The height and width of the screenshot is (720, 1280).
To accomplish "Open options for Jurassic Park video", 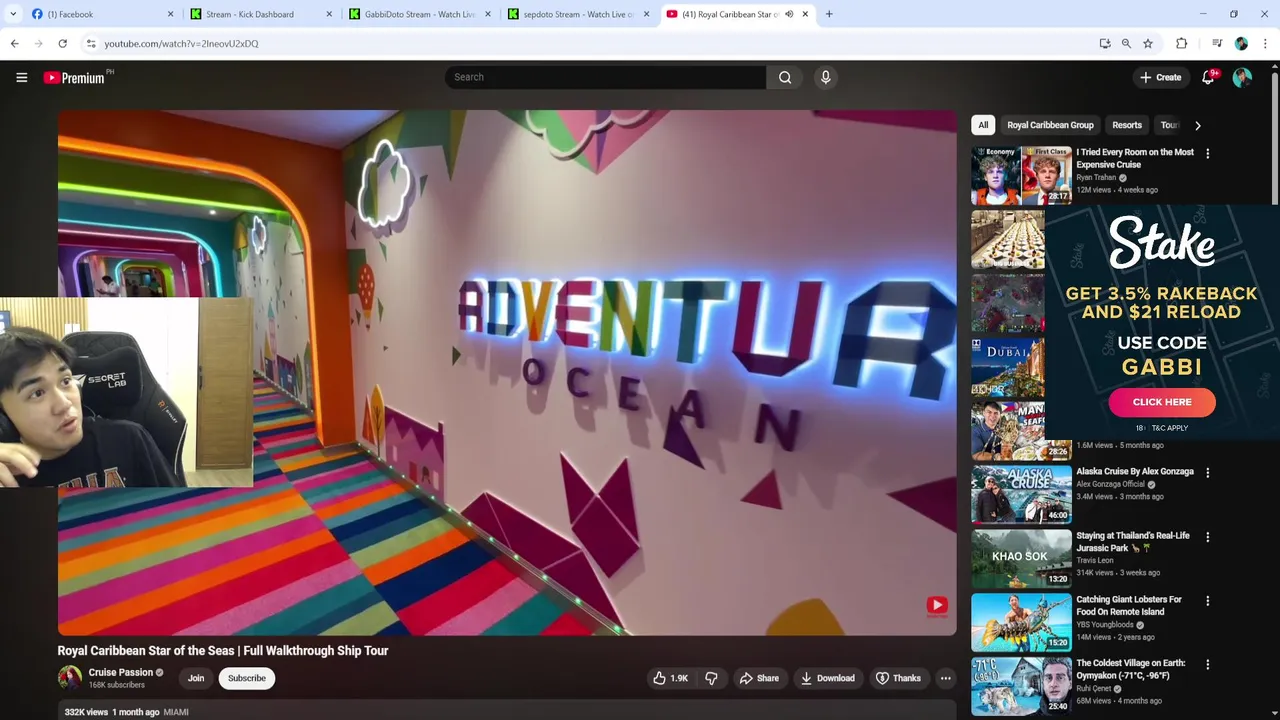I will [x=1207, y=537].
